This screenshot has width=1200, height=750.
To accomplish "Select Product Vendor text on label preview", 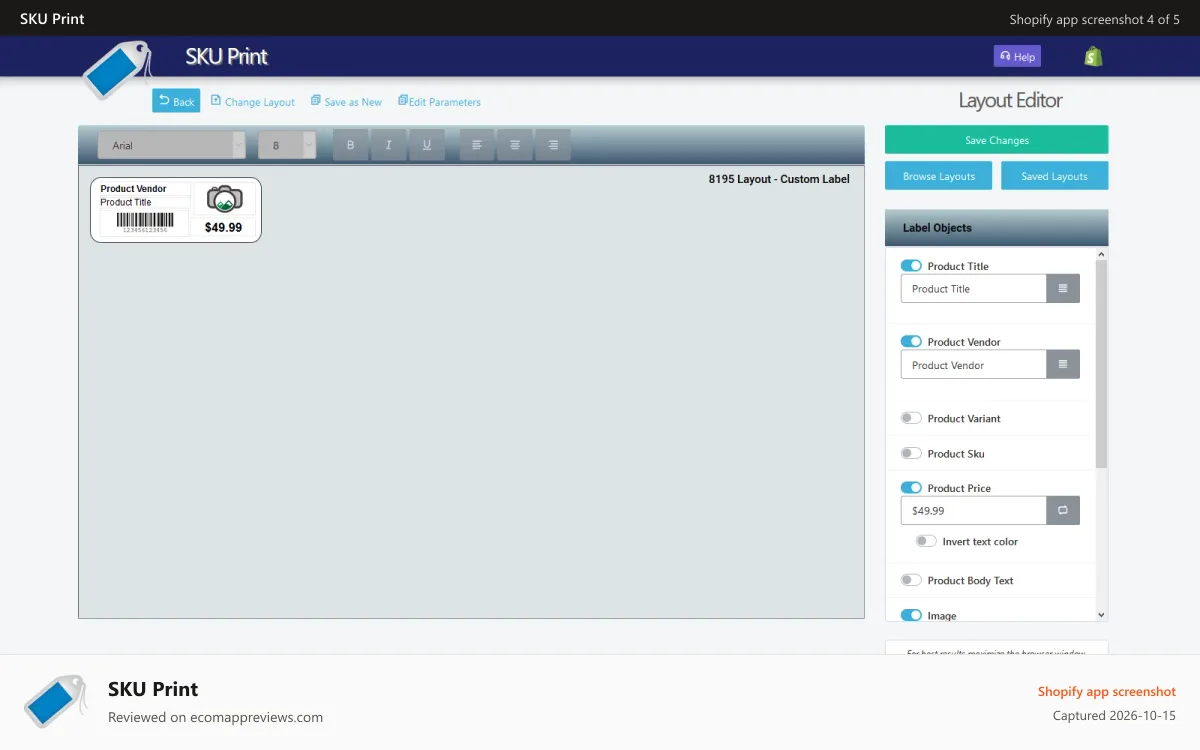I will [x=133, y=189].
